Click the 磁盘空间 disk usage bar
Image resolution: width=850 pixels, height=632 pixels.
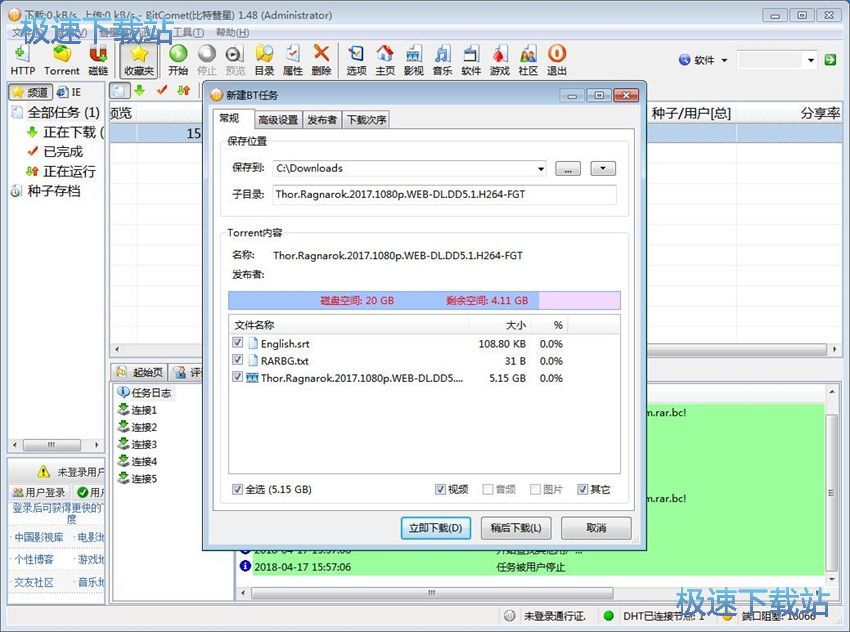point(424,300)
